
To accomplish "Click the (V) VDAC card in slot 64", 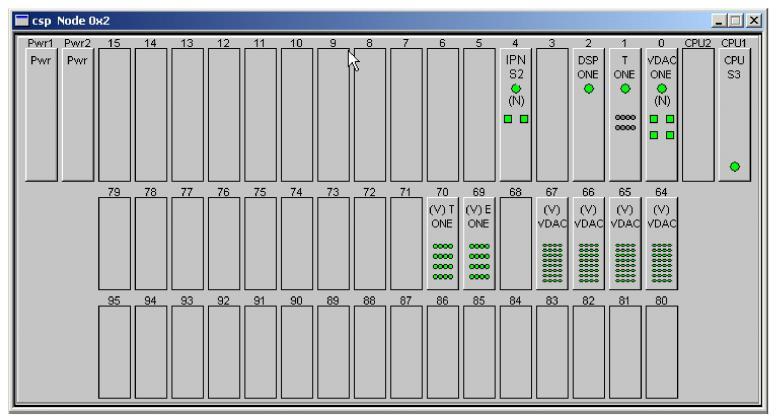I will (x=662, y=243).
